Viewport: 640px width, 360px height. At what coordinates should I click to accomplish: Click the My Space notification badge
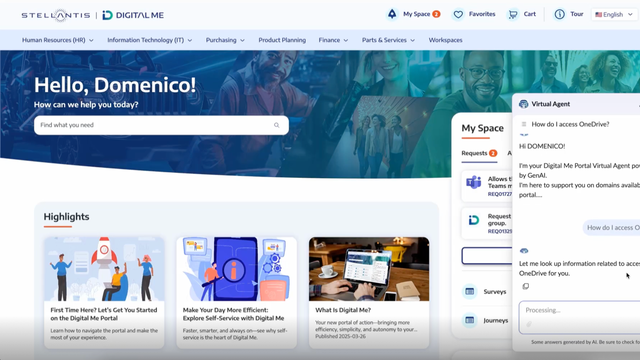[436, 14]
